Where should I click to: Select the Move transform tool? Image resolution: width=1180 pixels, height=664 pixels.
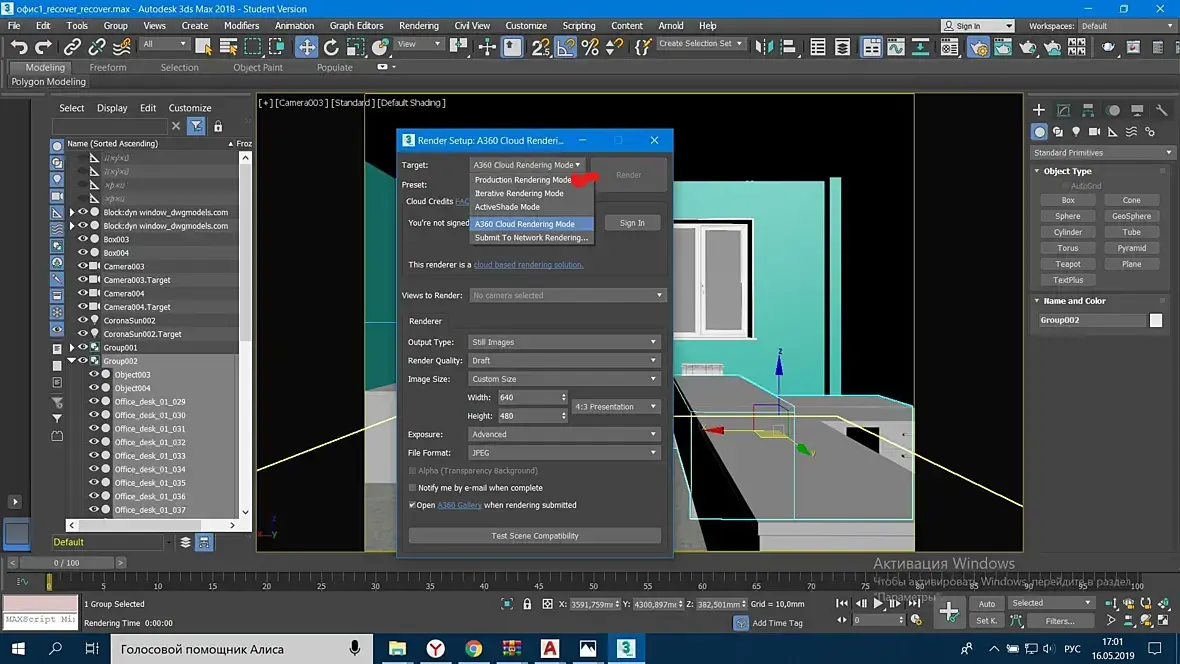pos(306,47)
